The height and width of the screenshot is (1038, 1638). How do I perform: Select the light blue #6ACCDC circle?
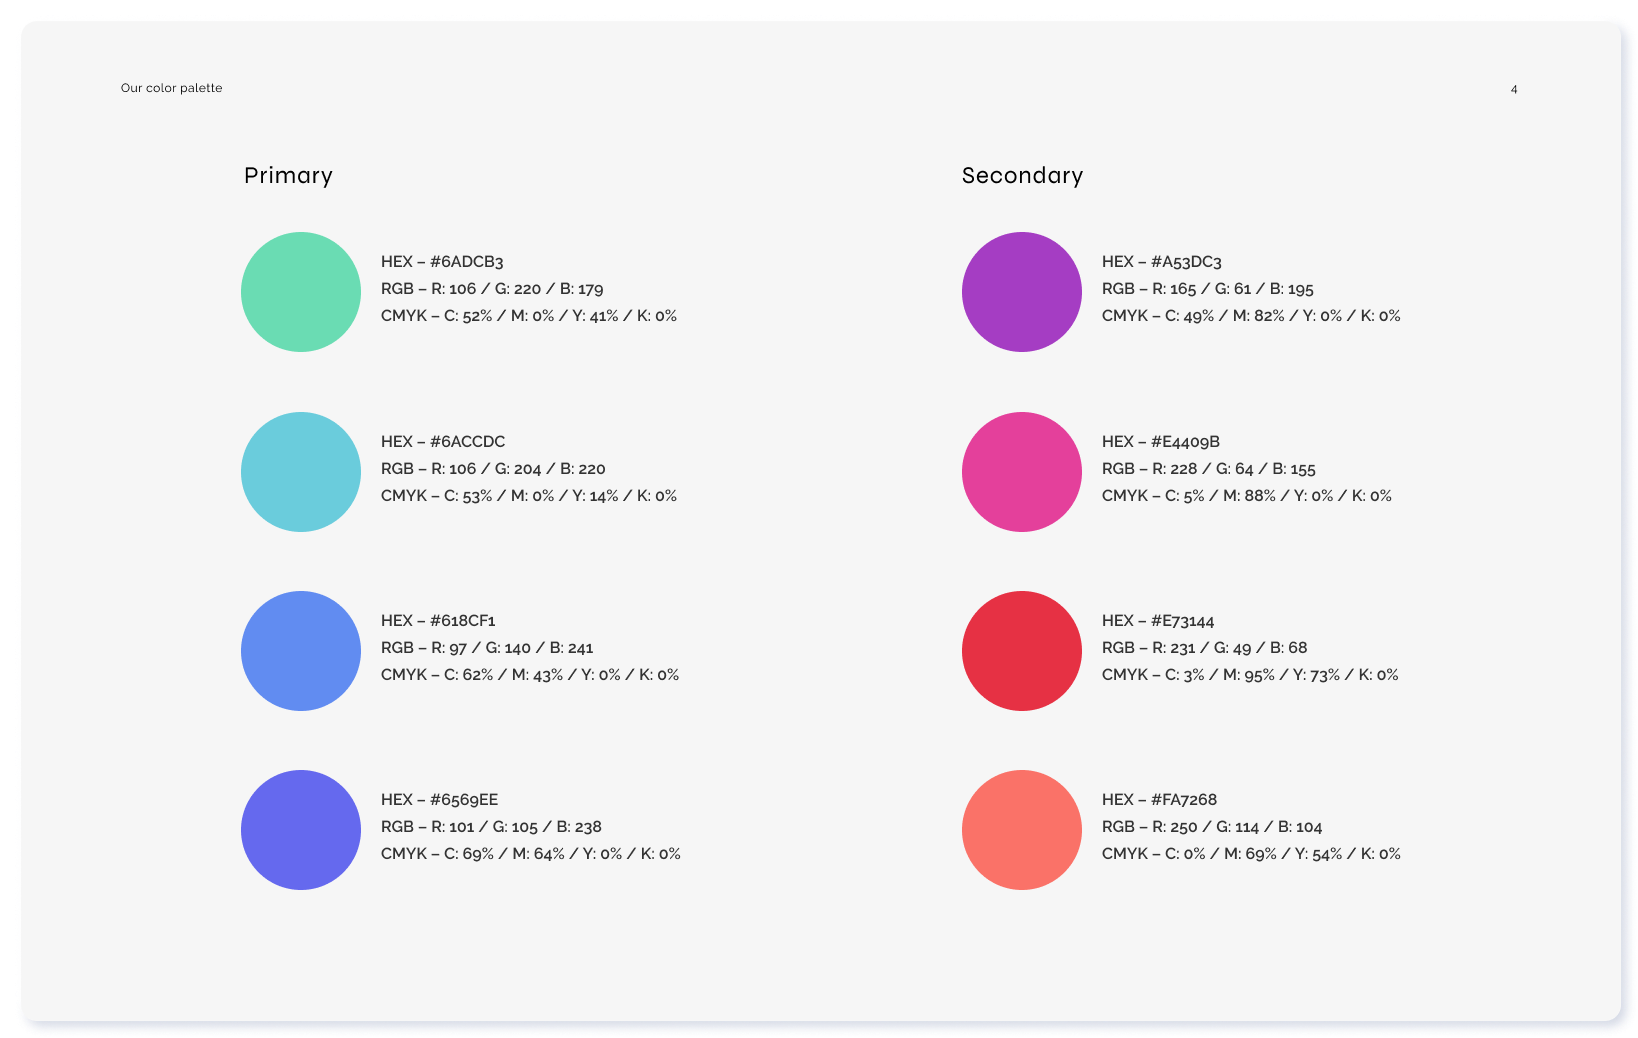tap(301, 472)
